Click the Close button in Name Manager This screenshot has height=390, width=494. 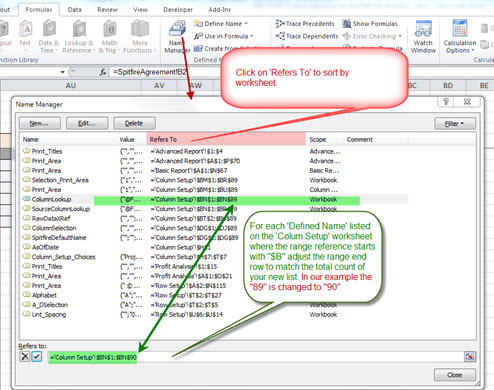(x=455, y=375)
